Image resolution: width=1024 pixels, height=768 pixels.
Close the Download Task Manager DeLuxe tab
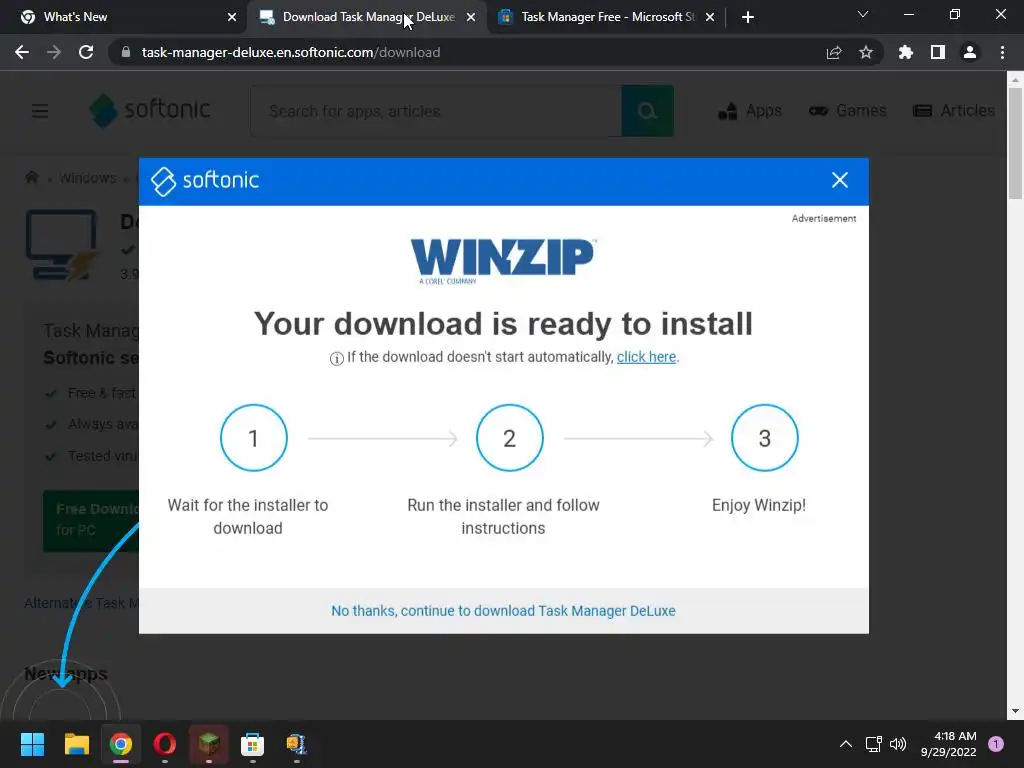tap(471, 17)
